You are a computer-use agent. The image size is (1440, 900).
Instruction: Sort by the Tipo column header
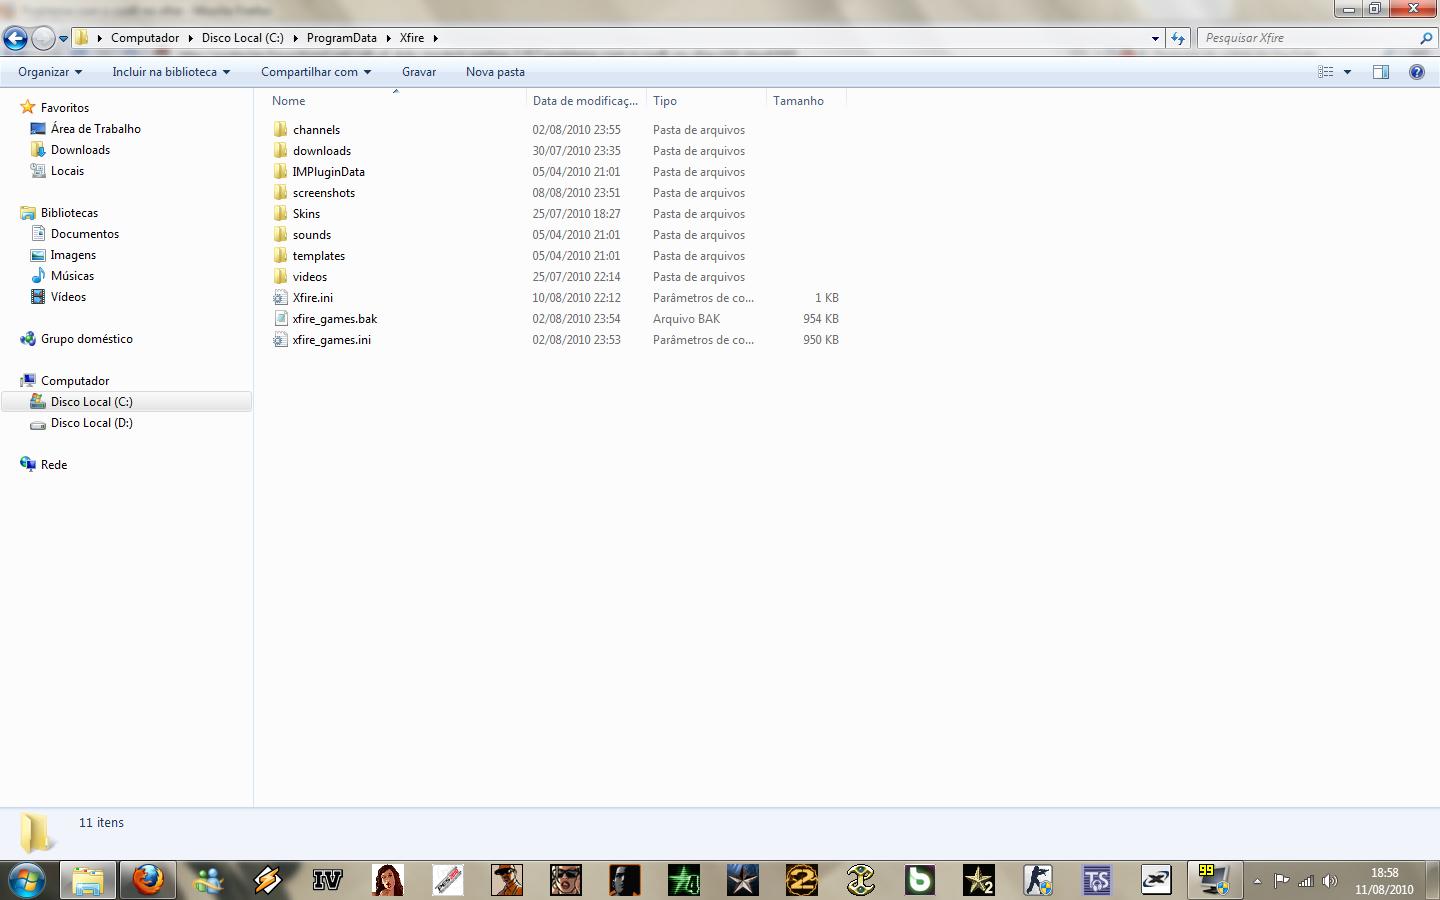706,101
